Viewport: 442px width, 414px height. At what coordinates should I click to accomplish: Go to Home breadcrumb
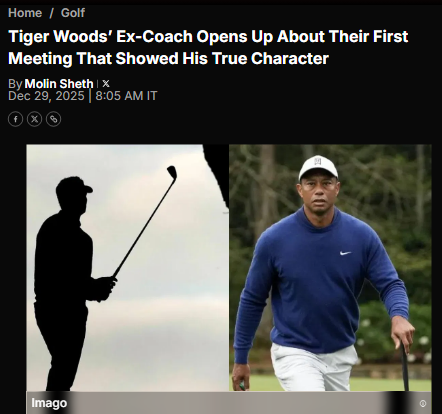tap(25, 13)
